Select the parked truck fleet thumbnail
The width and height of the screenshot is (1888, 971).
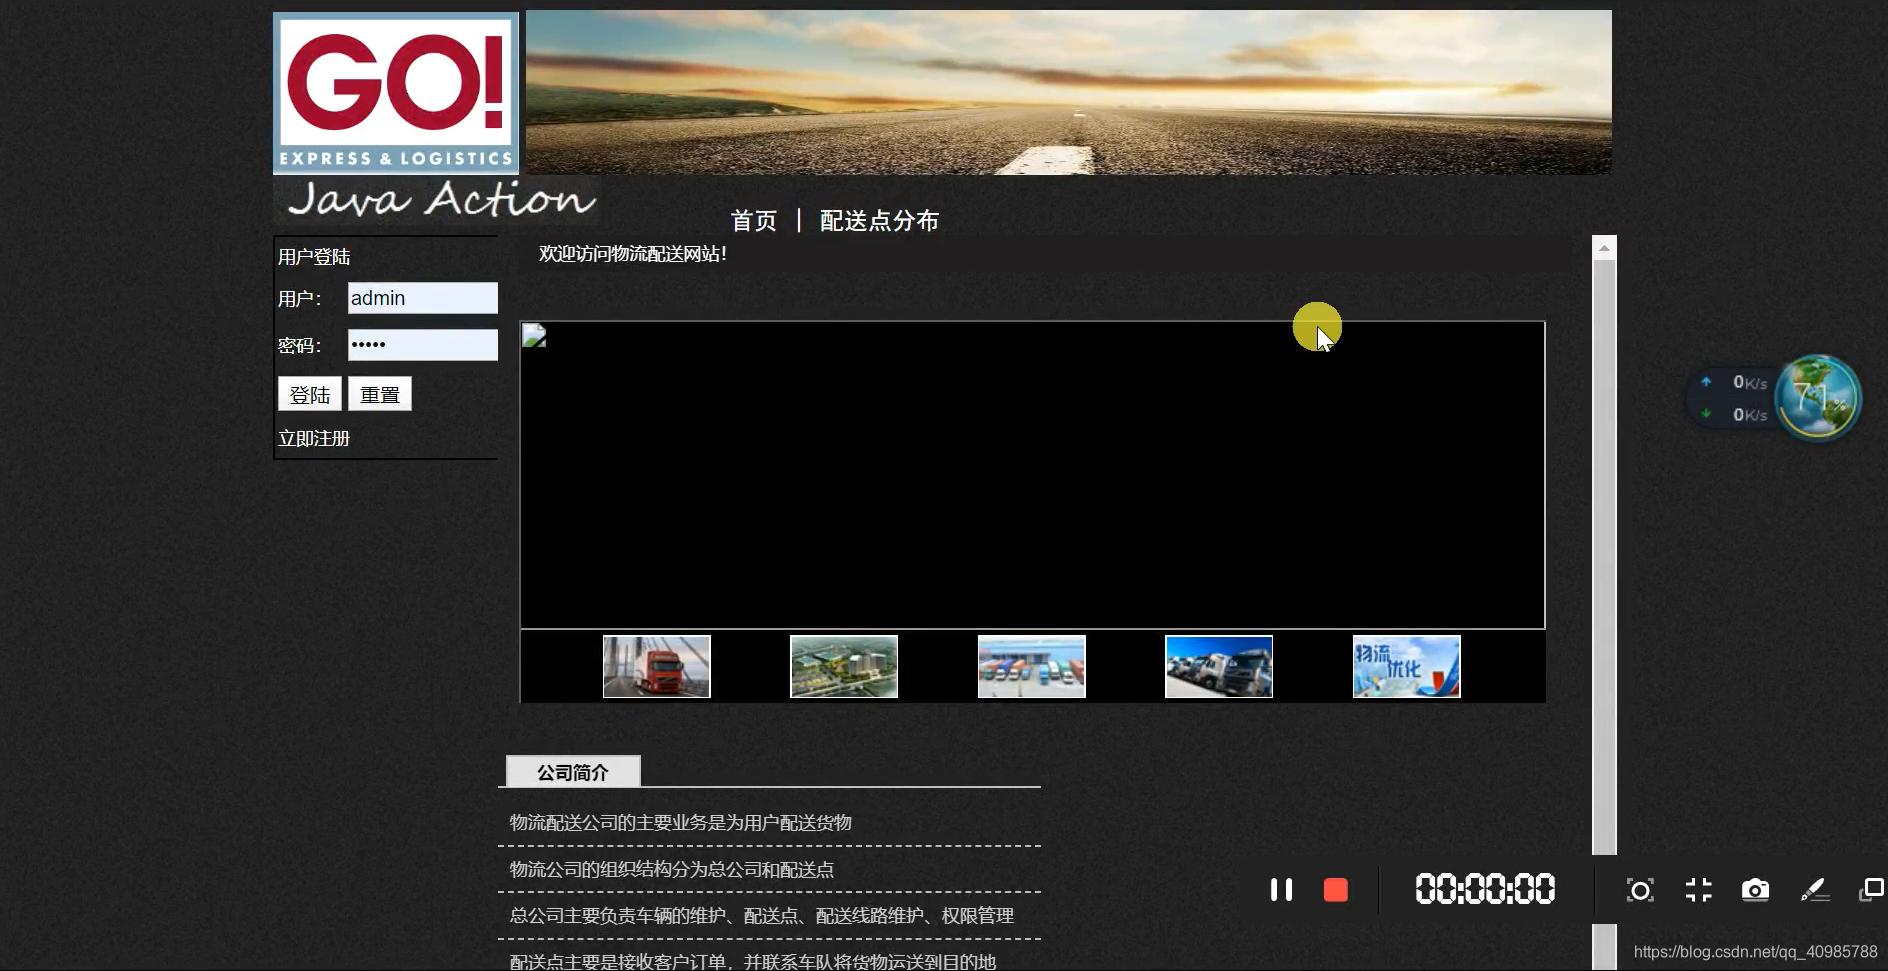(x=1219, y=666)
